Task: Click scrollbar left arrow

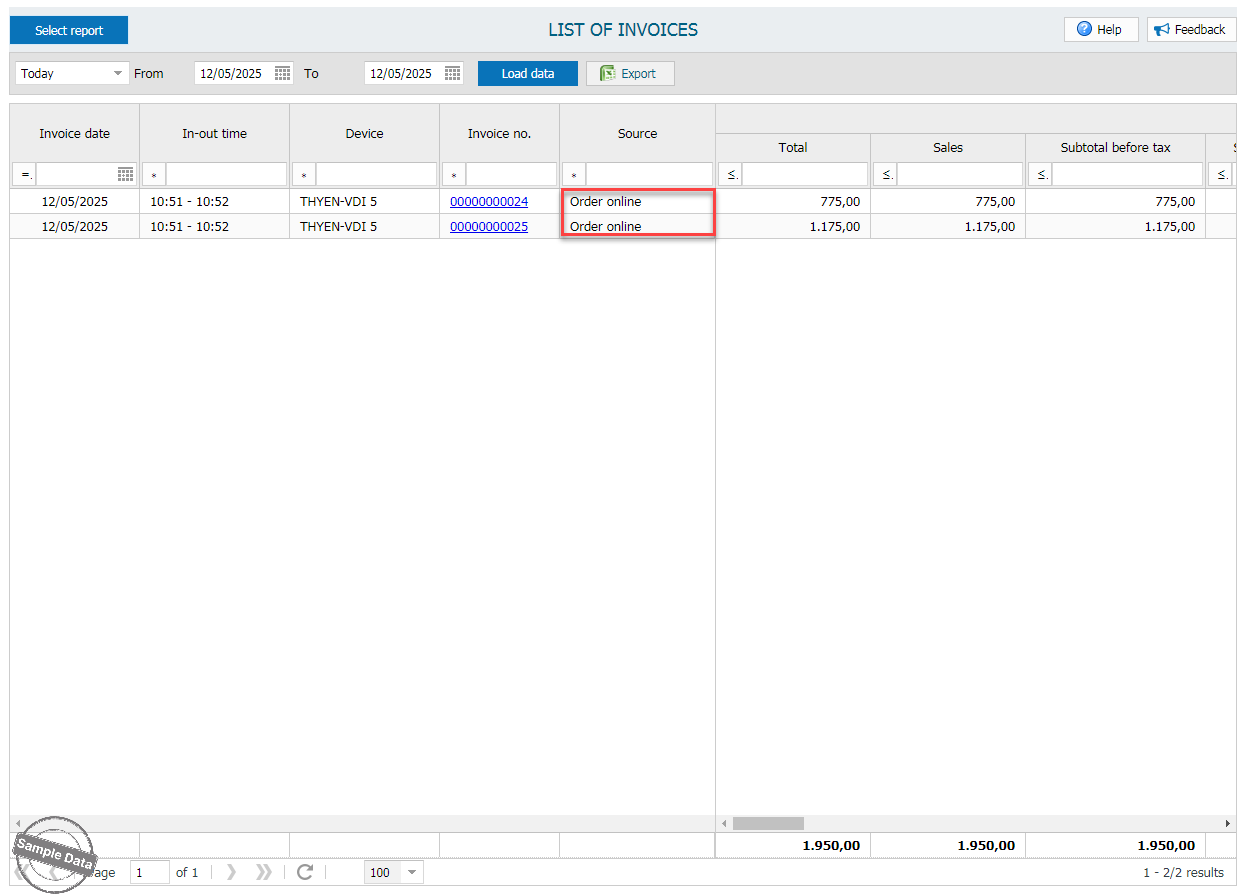Action: (x=723, y=823)
